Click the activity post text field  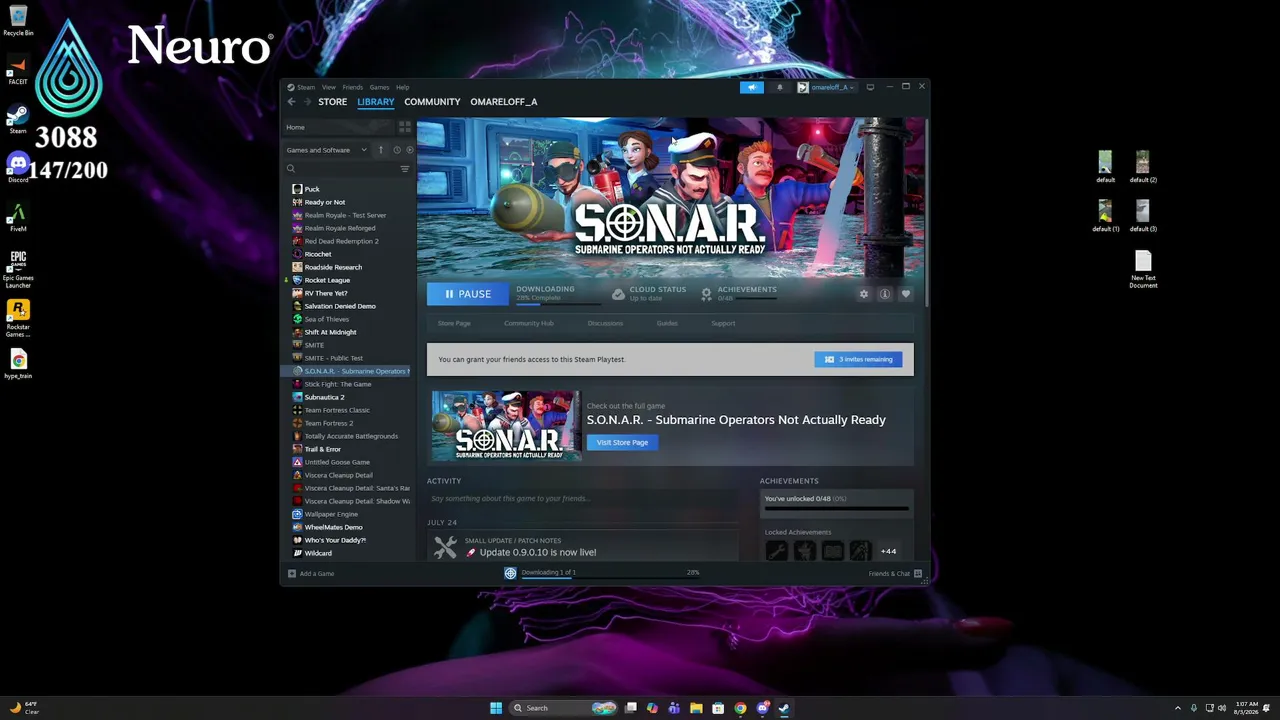pos(582,498)
